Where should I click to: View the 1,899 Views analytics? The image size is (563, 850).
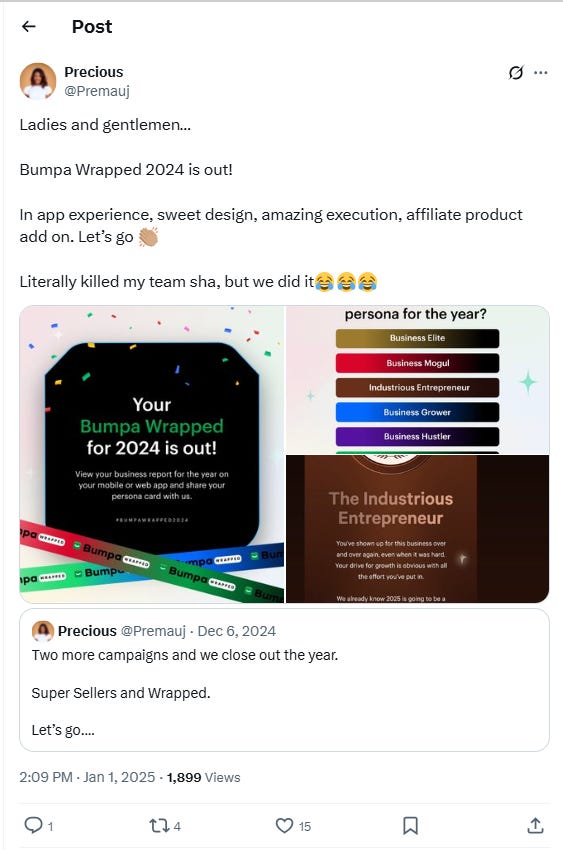204,777
